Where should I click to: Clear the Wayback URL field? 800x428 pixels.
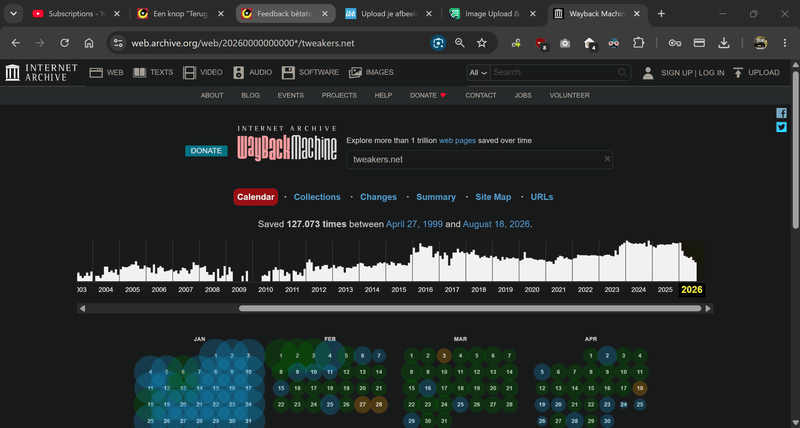click(607, 159)
